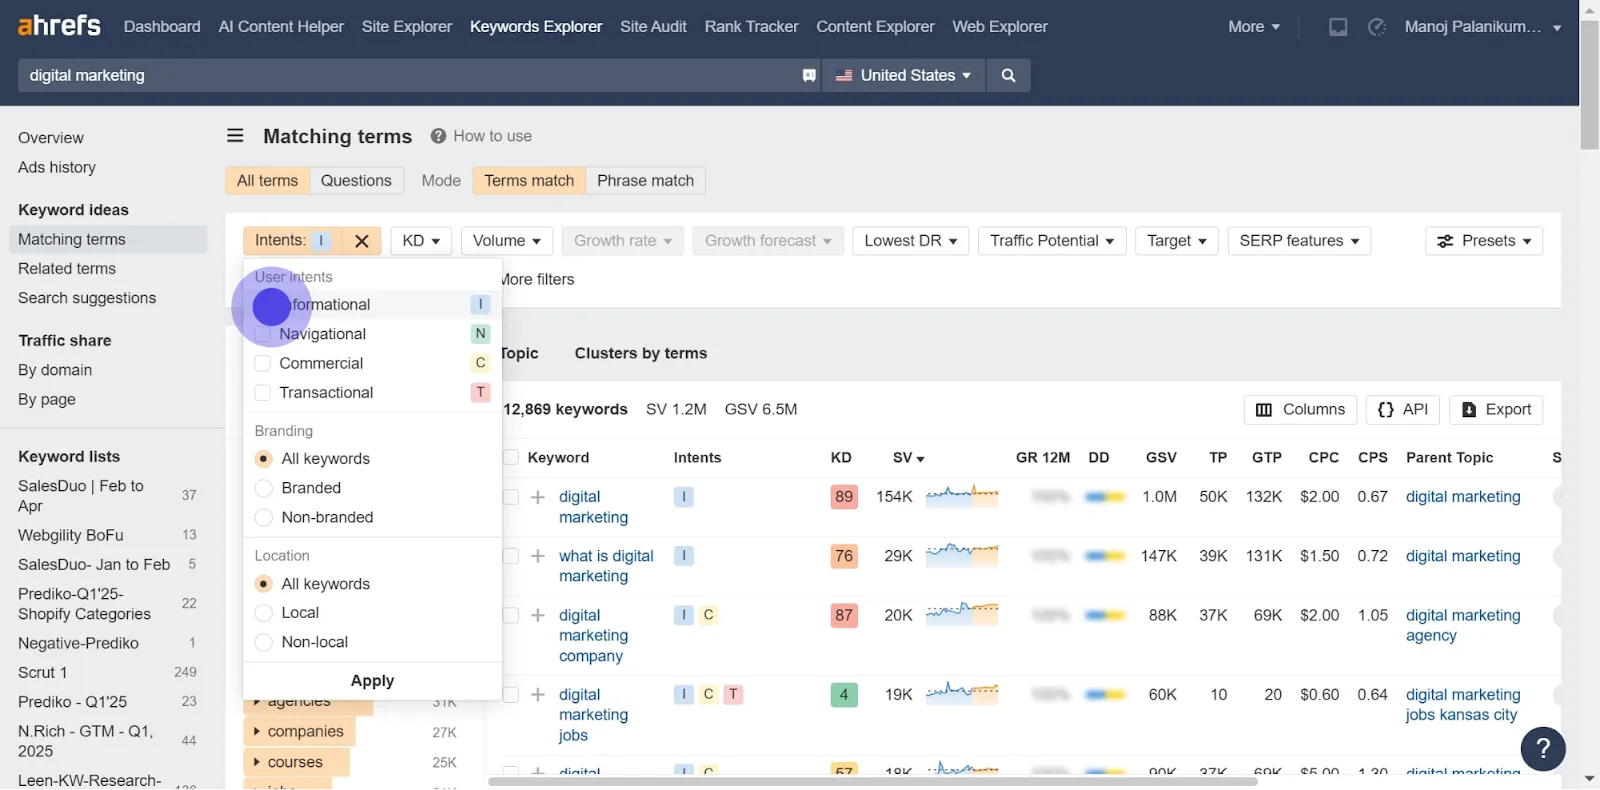Select Local under Location

pyautogui.click(x=264, y=613)
